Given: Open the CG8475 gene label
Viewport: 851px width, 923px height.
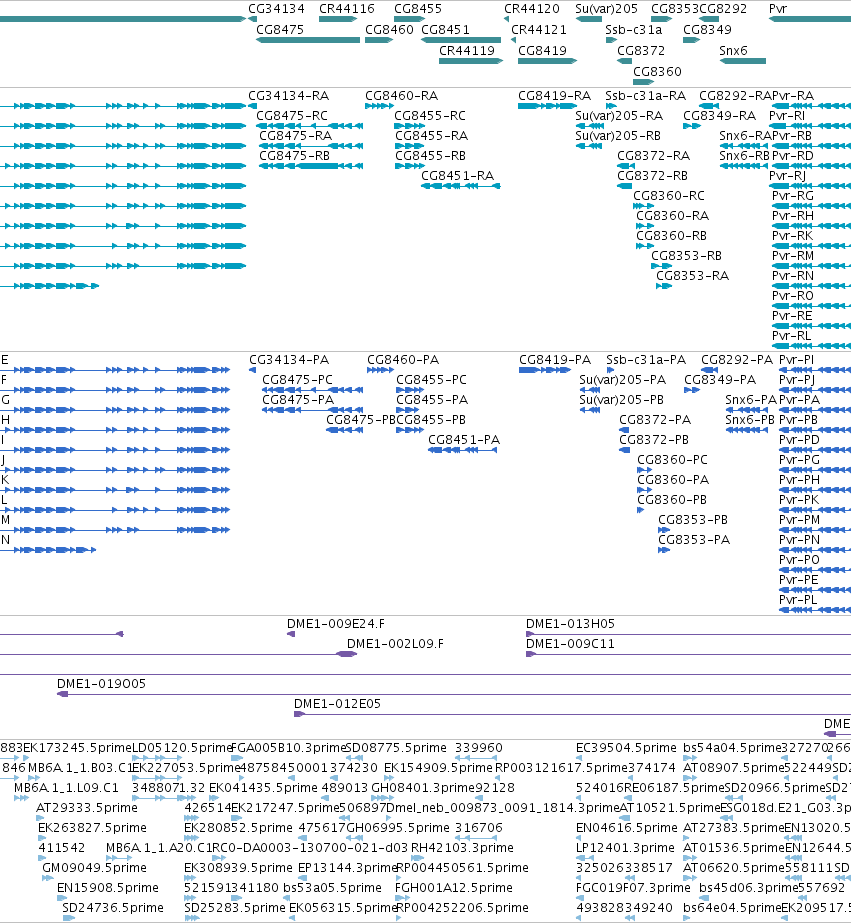Looking at the screenshot, I should tap(280, 29).
